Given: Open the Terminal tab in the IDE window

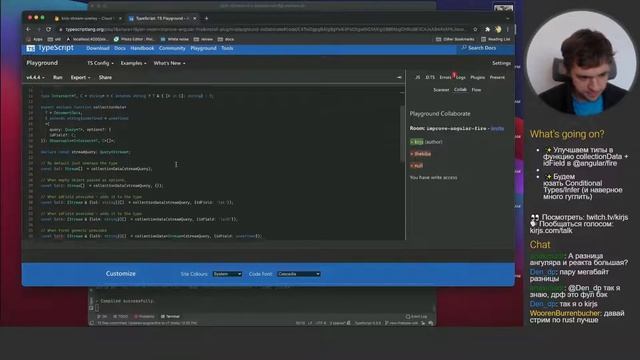Looking at the screenshot, I should point(170,316).
